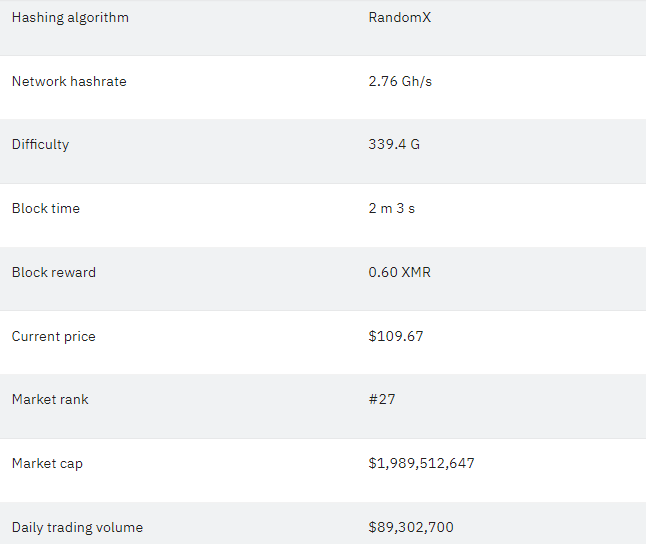646x544 pixels.
Task: Click the Block reward label
Action: (x=54, y=272)
